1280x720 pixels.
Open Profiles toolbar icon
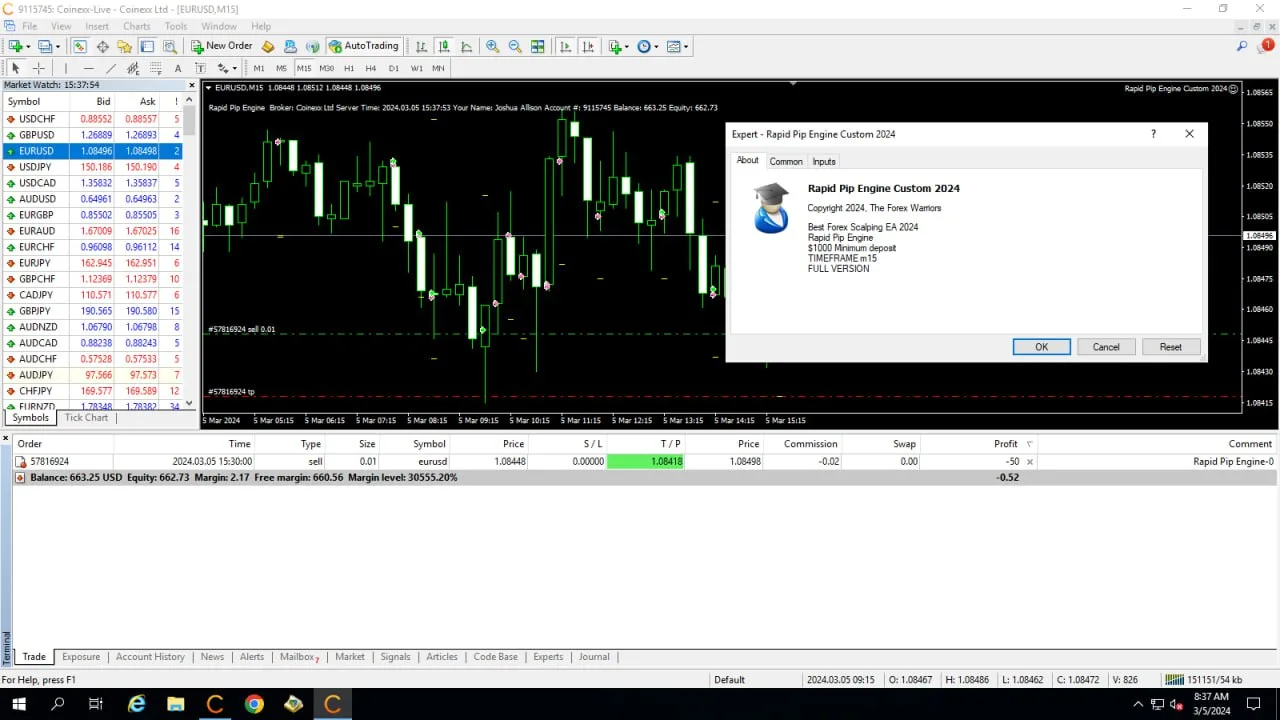click(45, 46)
